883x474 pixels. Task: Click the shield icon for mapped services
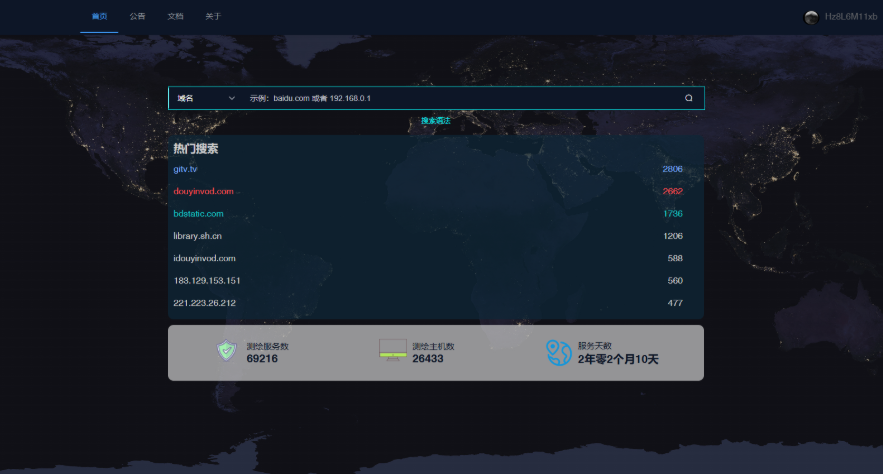[x=227, y=351]
